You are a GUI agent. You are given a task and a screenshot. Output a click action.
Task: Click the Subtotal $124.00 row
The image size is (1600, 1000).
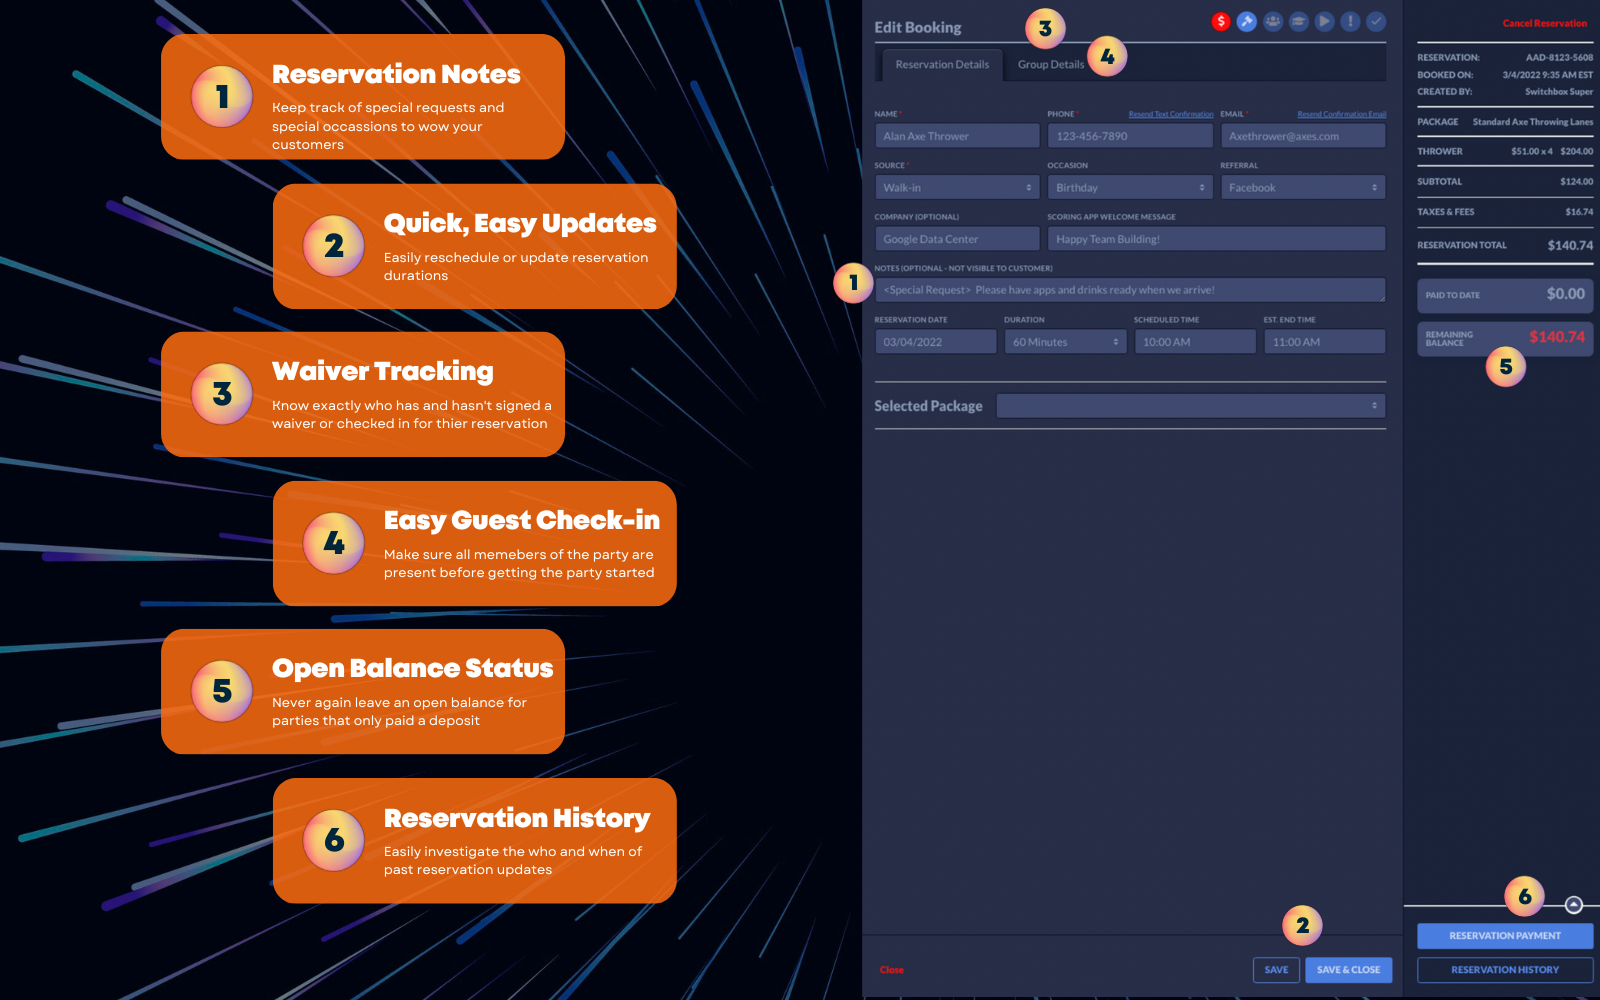(x=1505, y=182)
